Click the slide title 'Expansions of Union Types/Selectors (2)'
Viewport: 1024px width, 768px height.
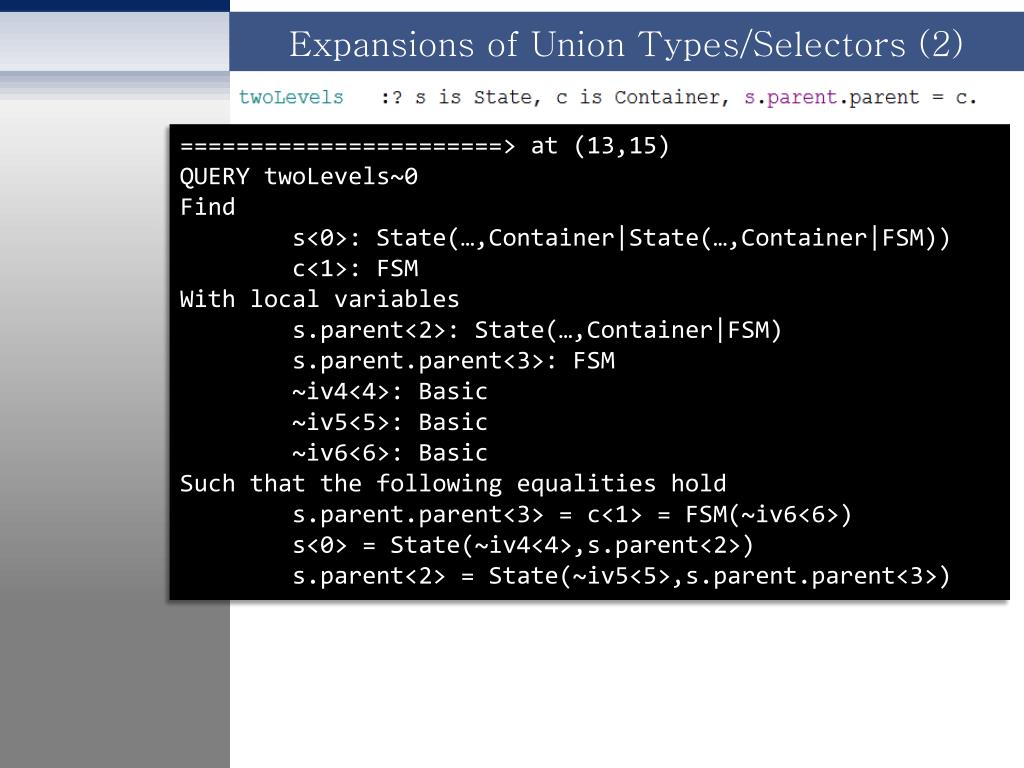coord(626,44)
